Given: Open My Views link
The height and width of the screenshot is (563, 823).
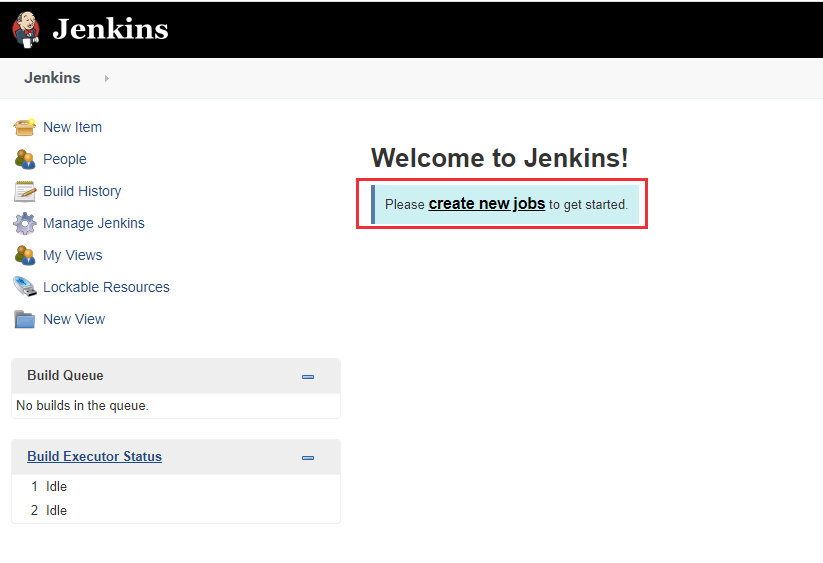Looking at the screenshot, I should click(x=72, y=255).
